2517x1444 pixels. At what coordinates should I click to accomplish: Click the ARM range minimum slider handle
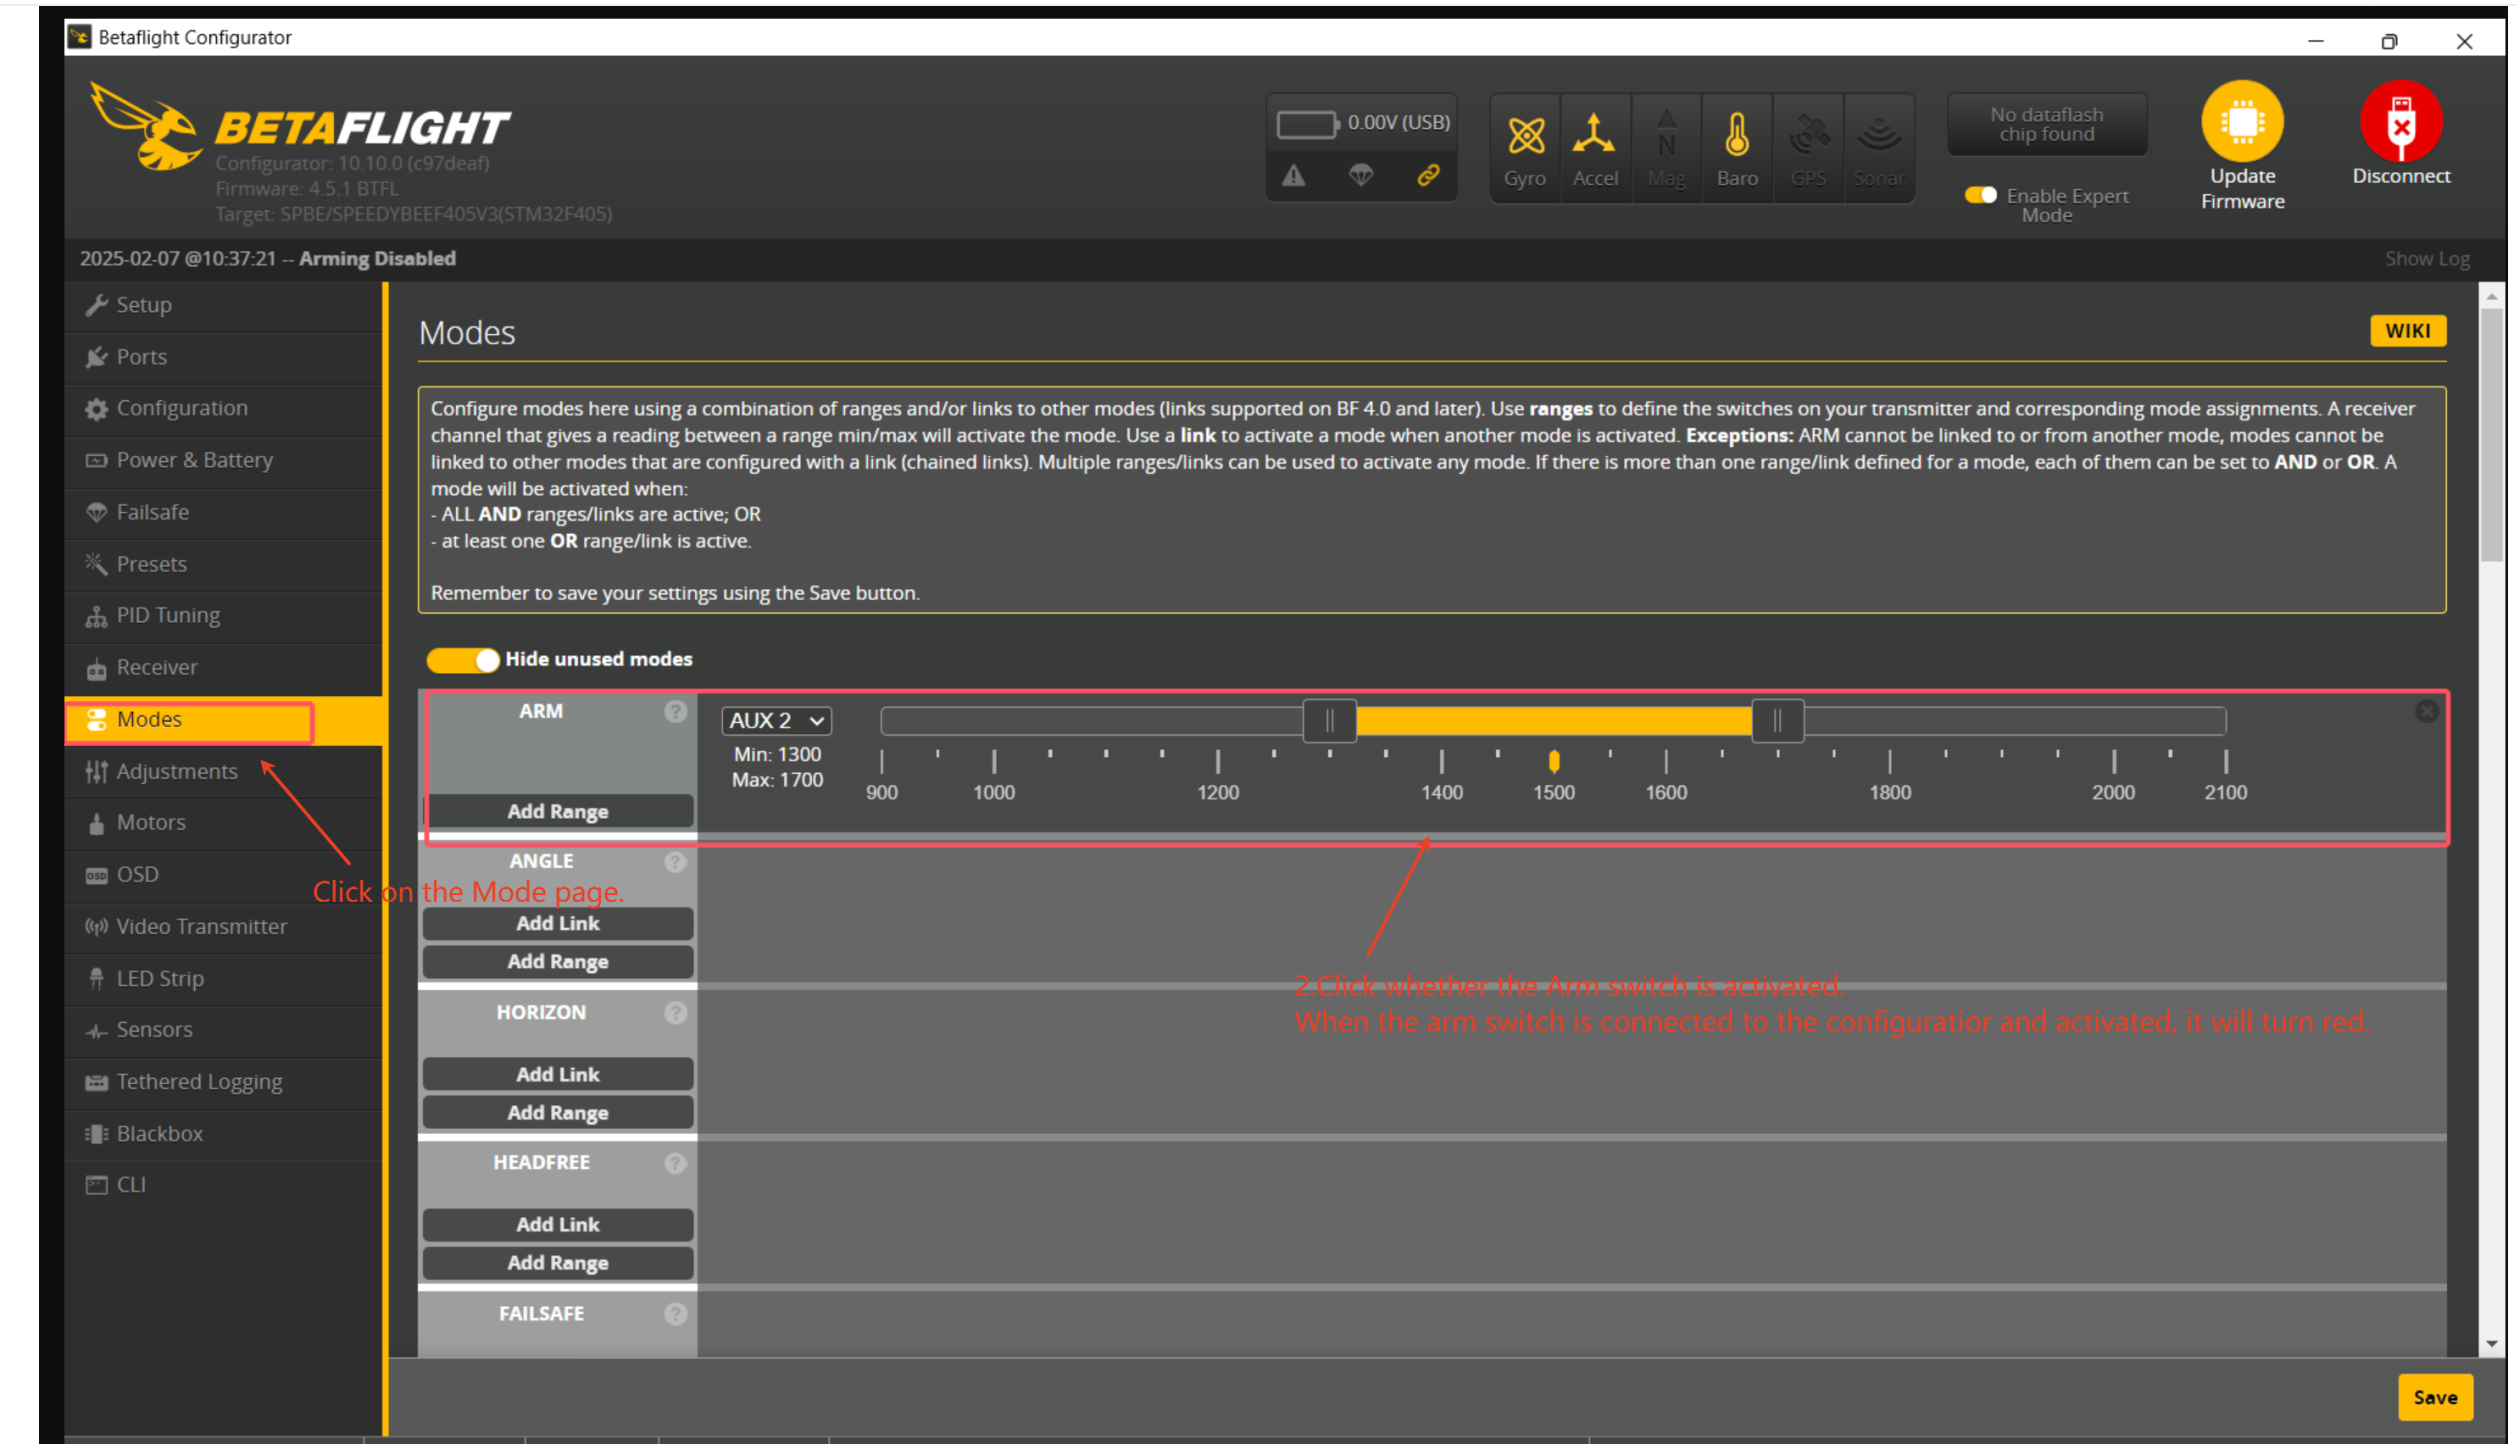coord(1329,721)
